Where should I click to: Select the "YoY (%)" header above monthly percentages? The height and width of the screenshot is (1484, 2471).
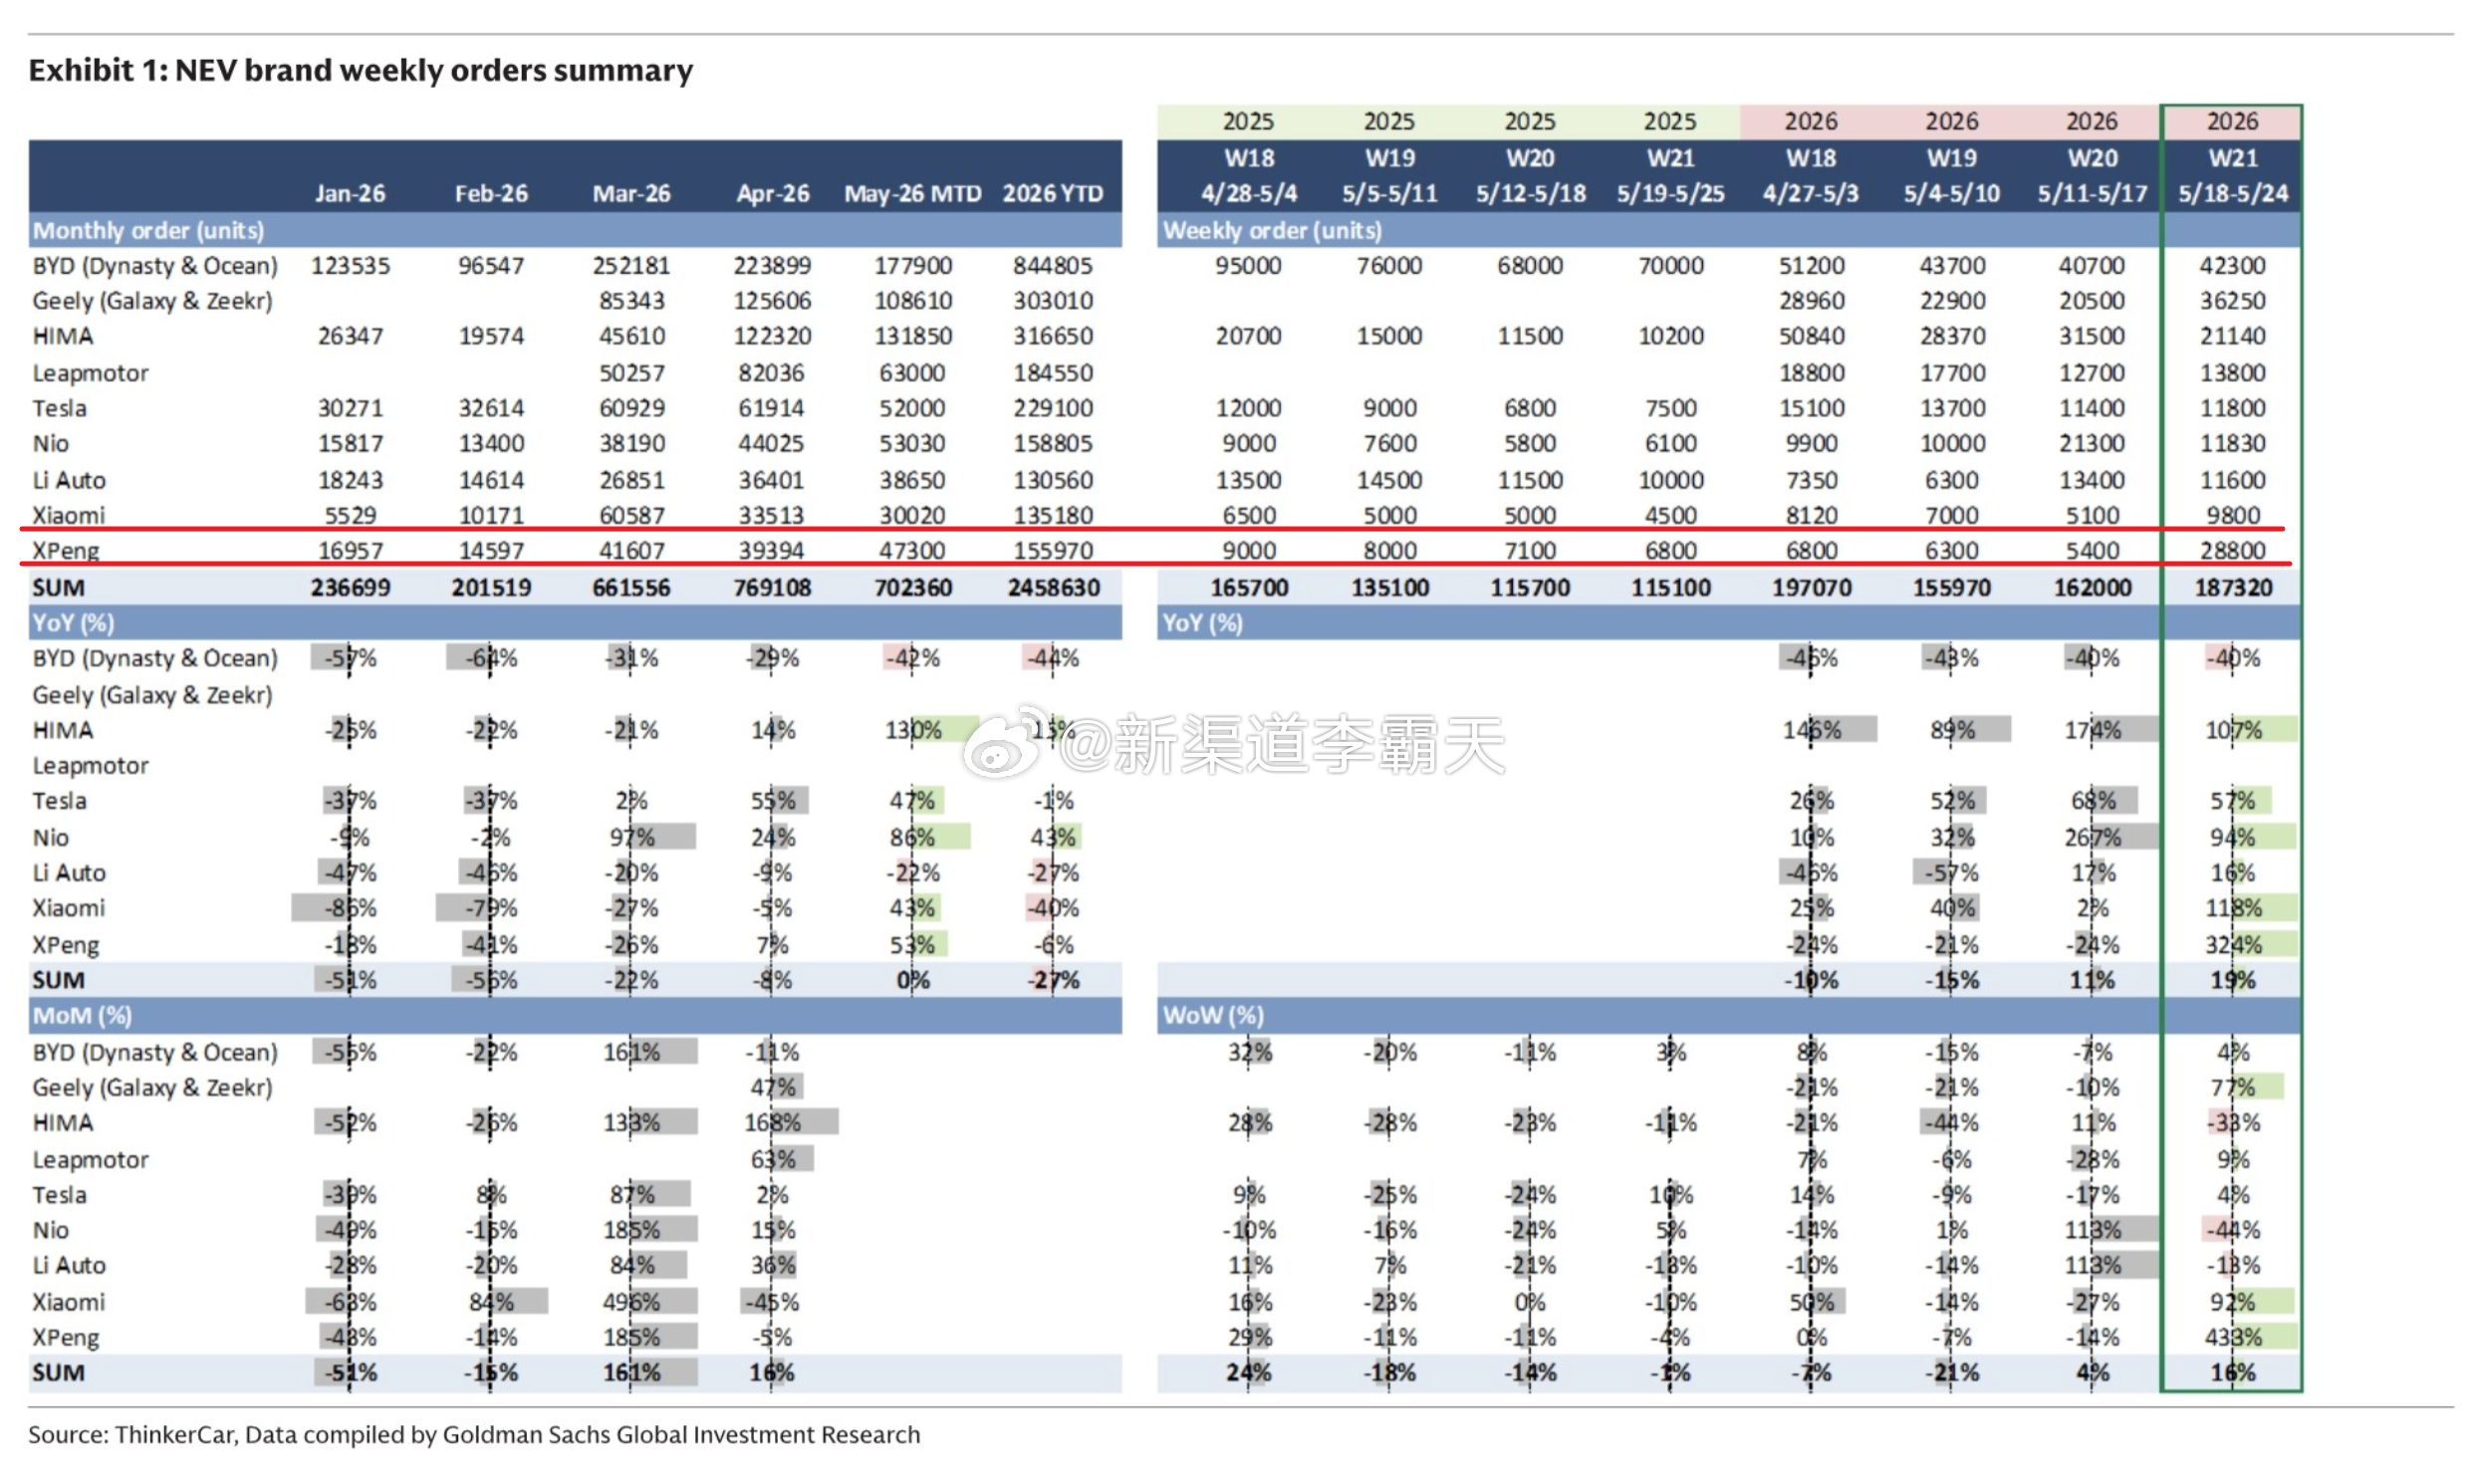(73, 623)
